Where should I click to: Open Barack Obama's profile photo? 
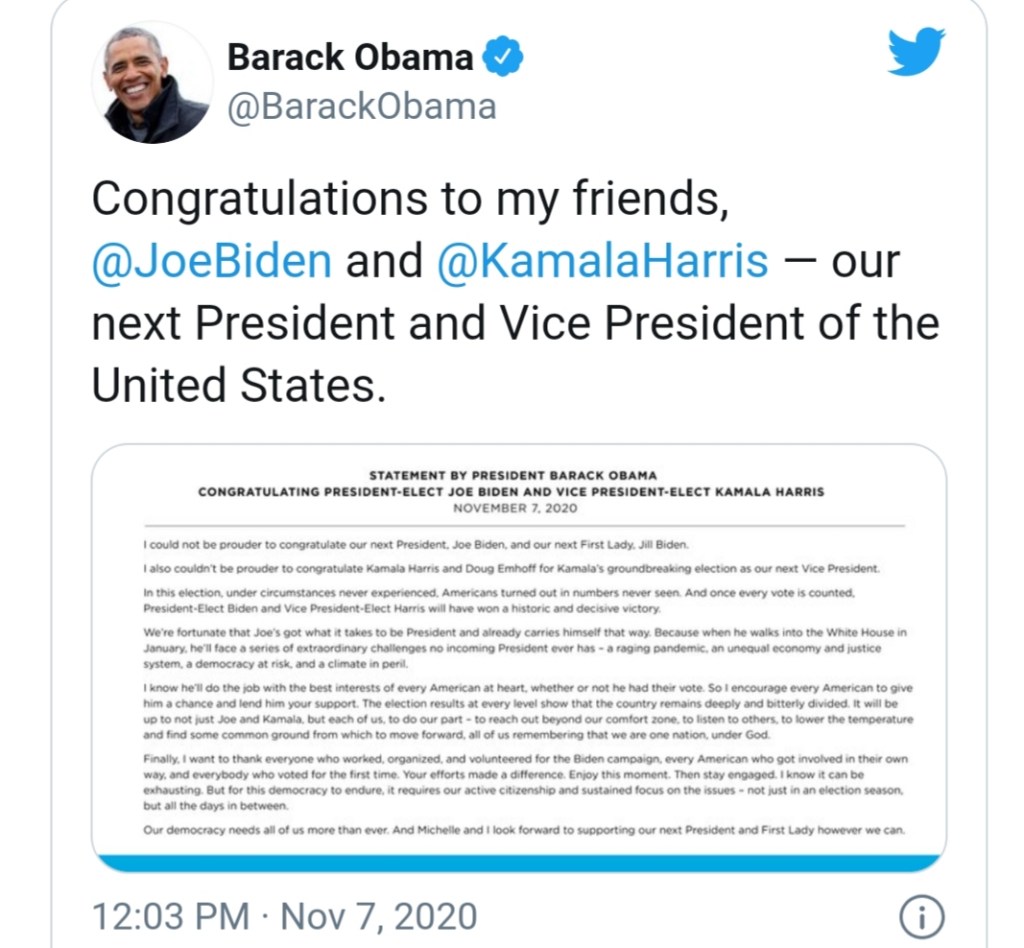(152, 82)
